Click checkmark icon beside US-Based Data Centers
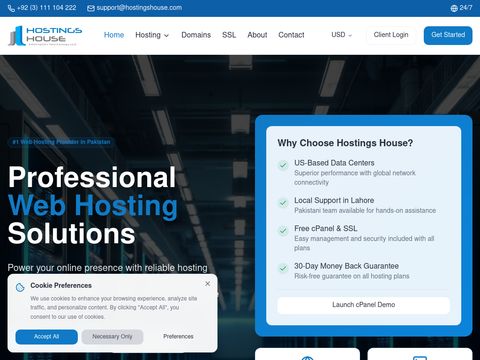 click(283, 165)
